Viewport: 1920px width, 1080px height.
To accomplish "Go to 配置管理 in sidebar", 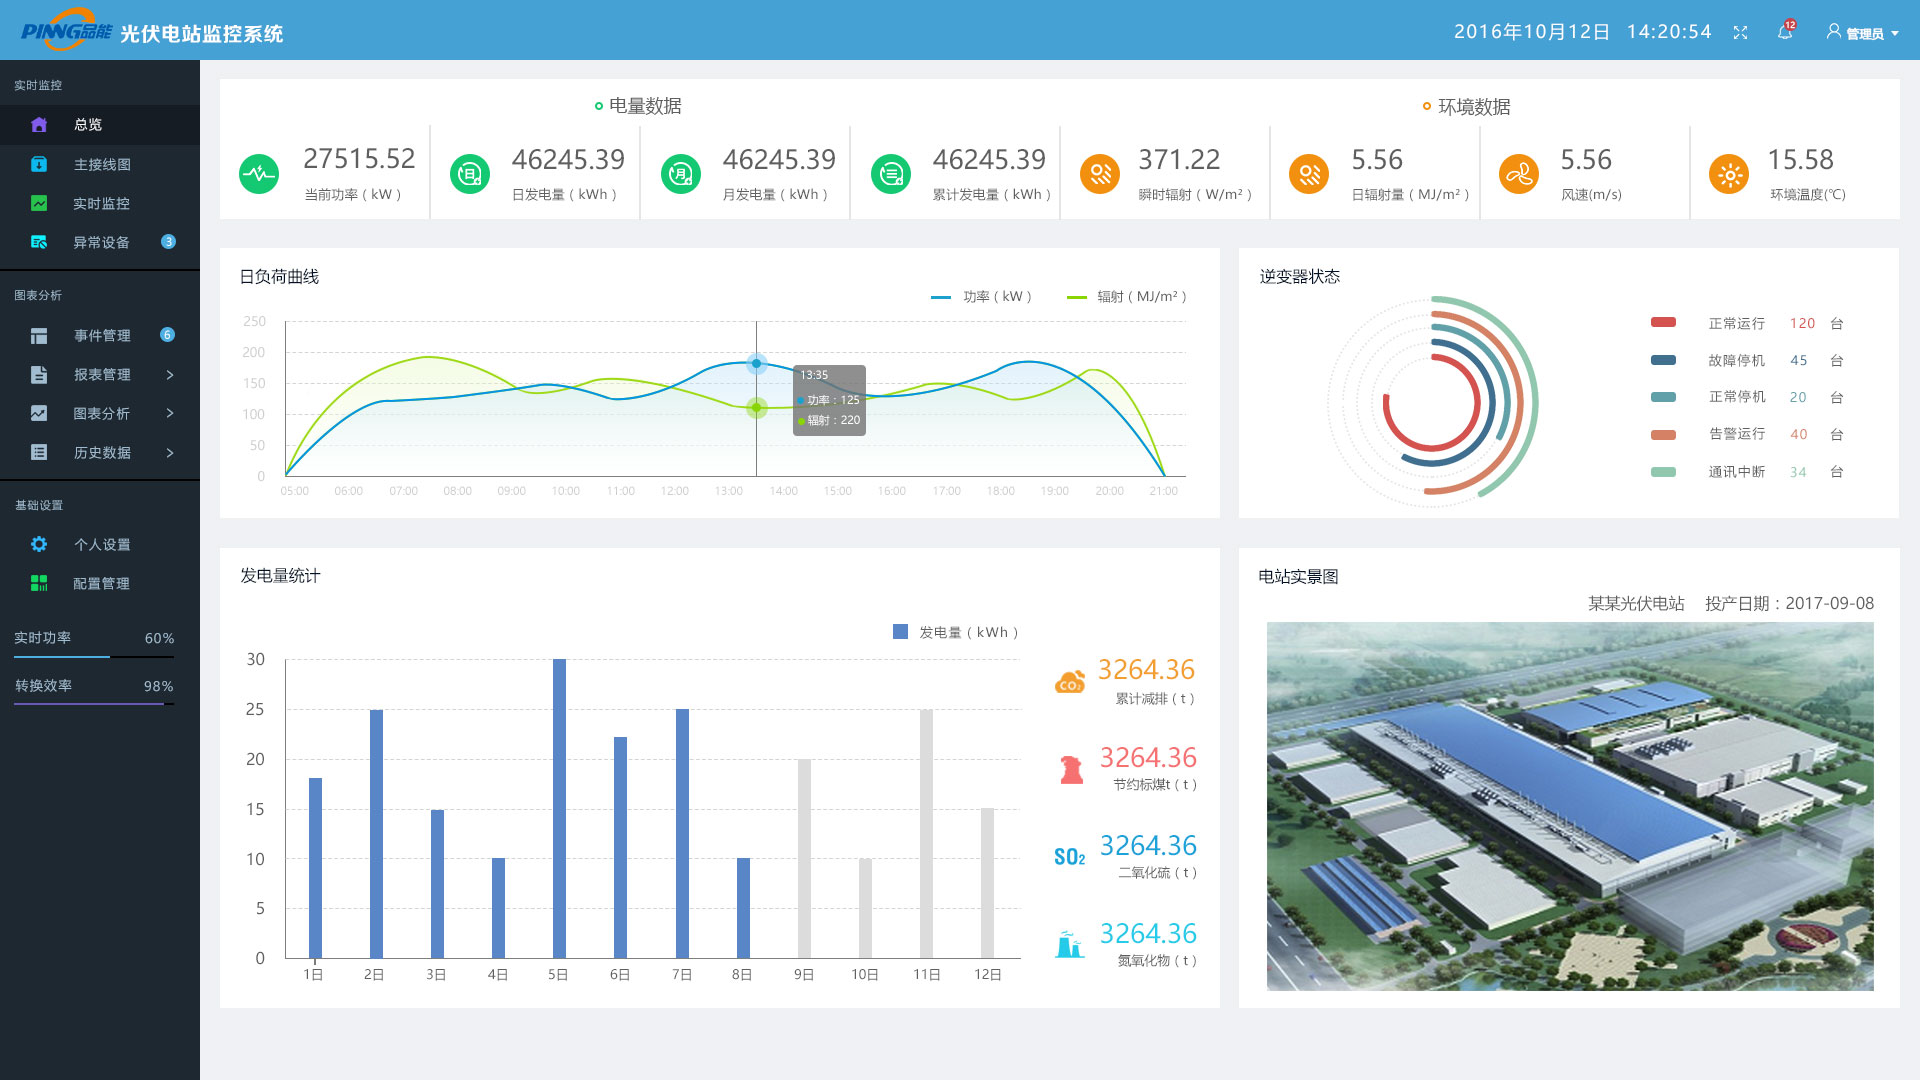I will tap(100, 583).
